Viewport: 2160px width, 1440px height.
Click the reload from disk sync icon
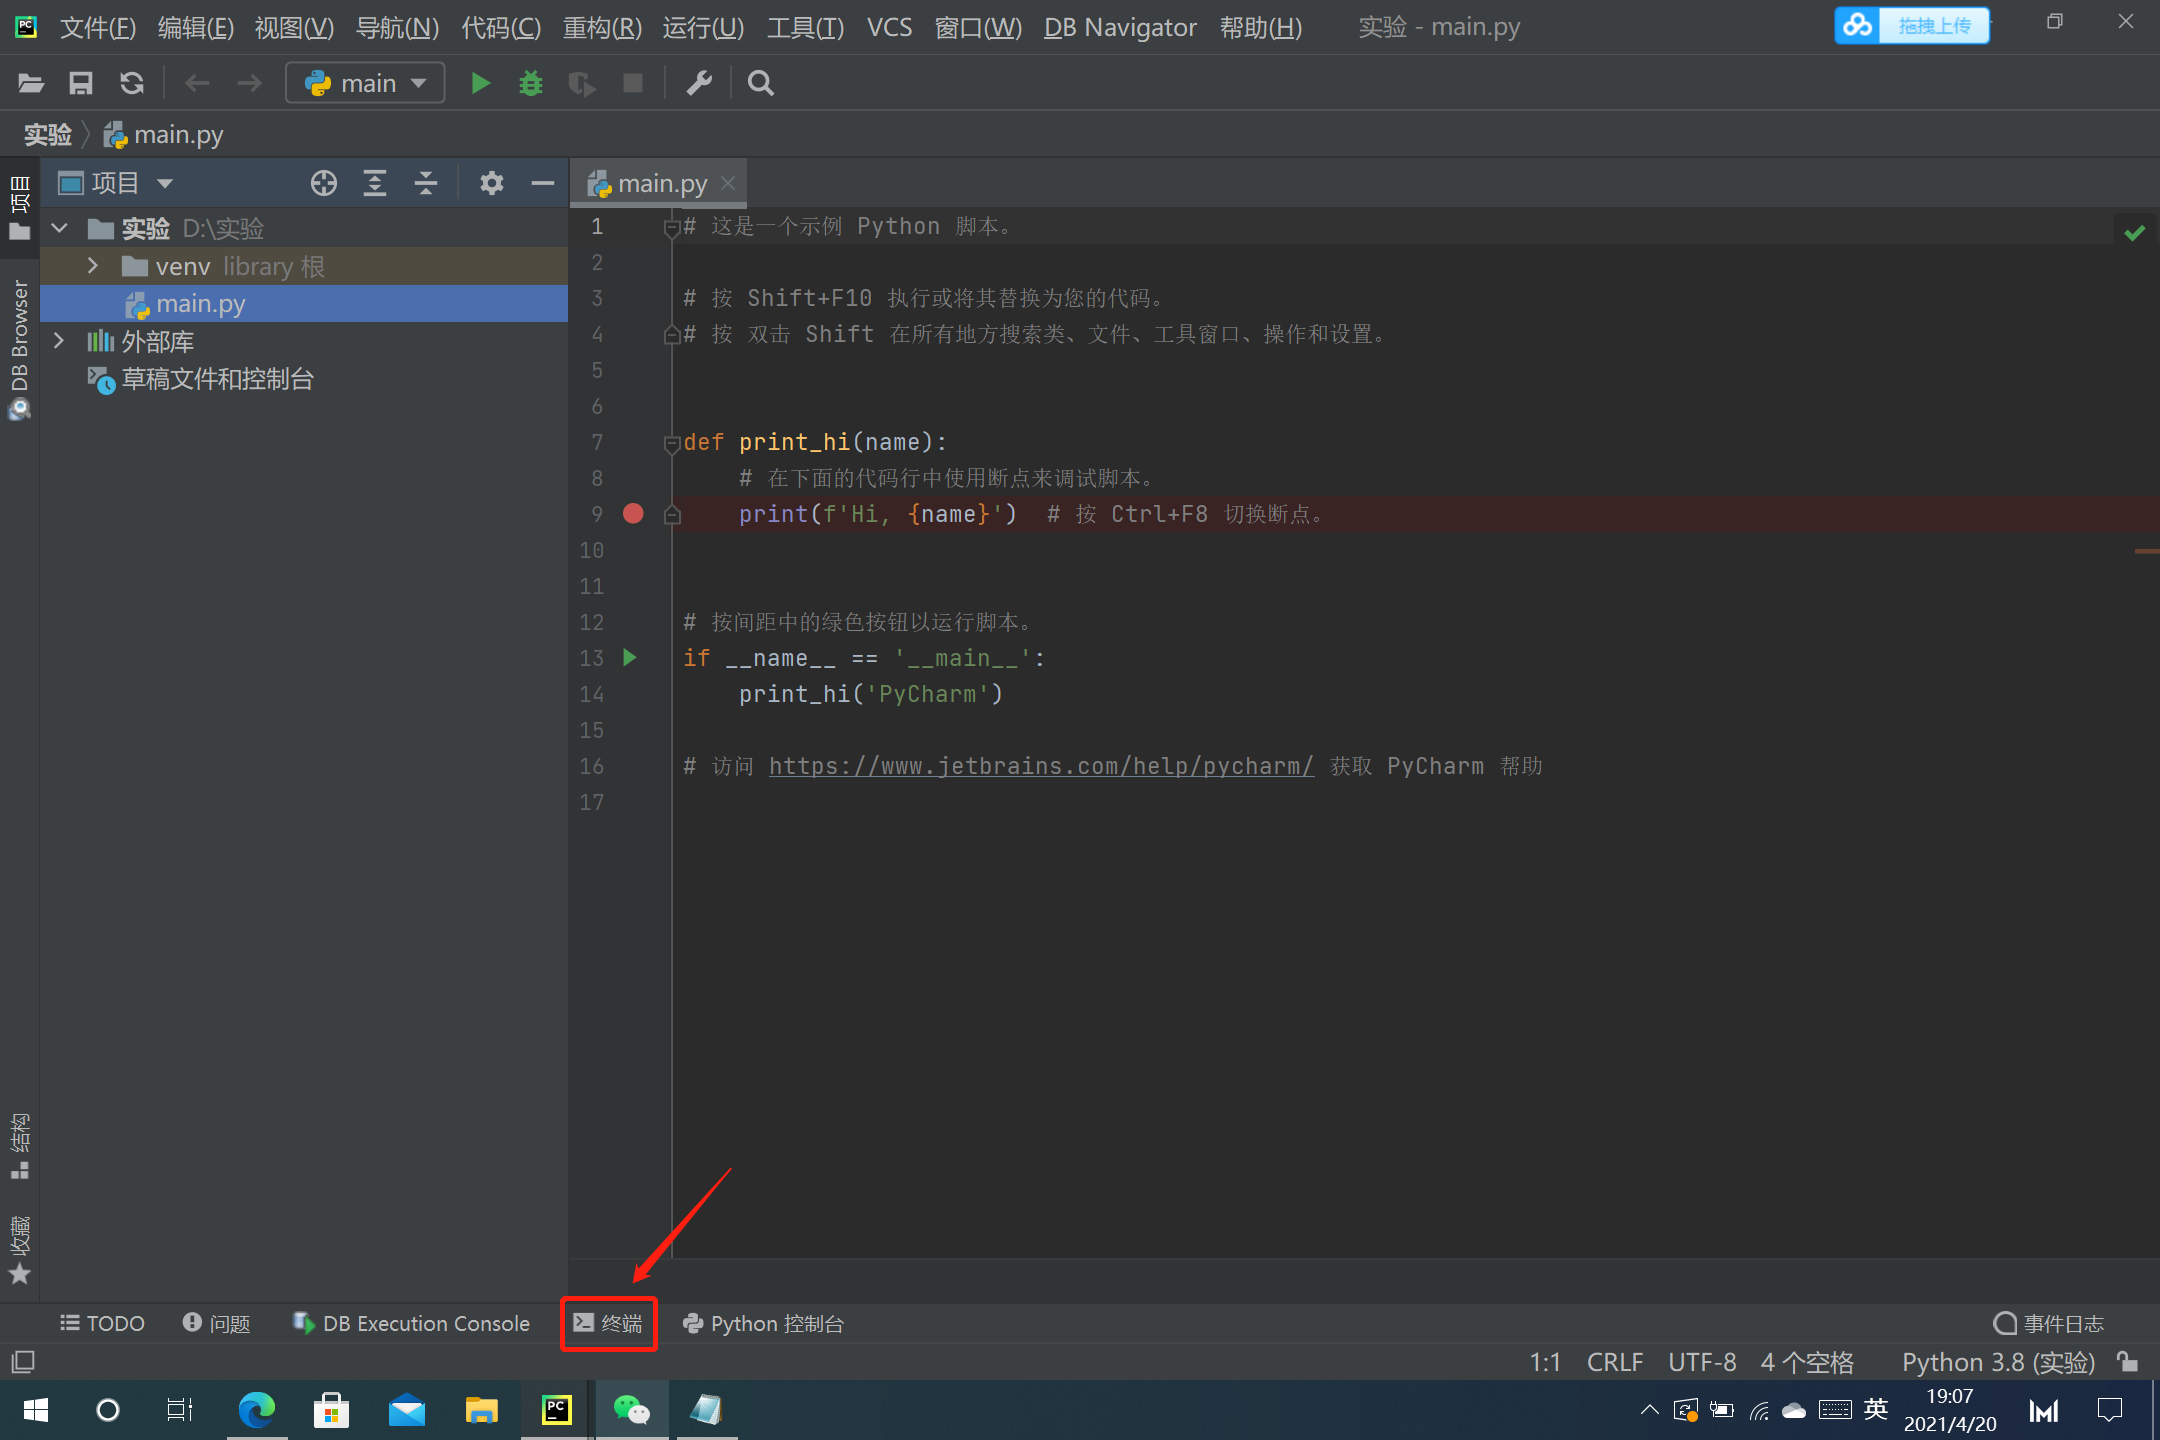click(x=132, y=83)
